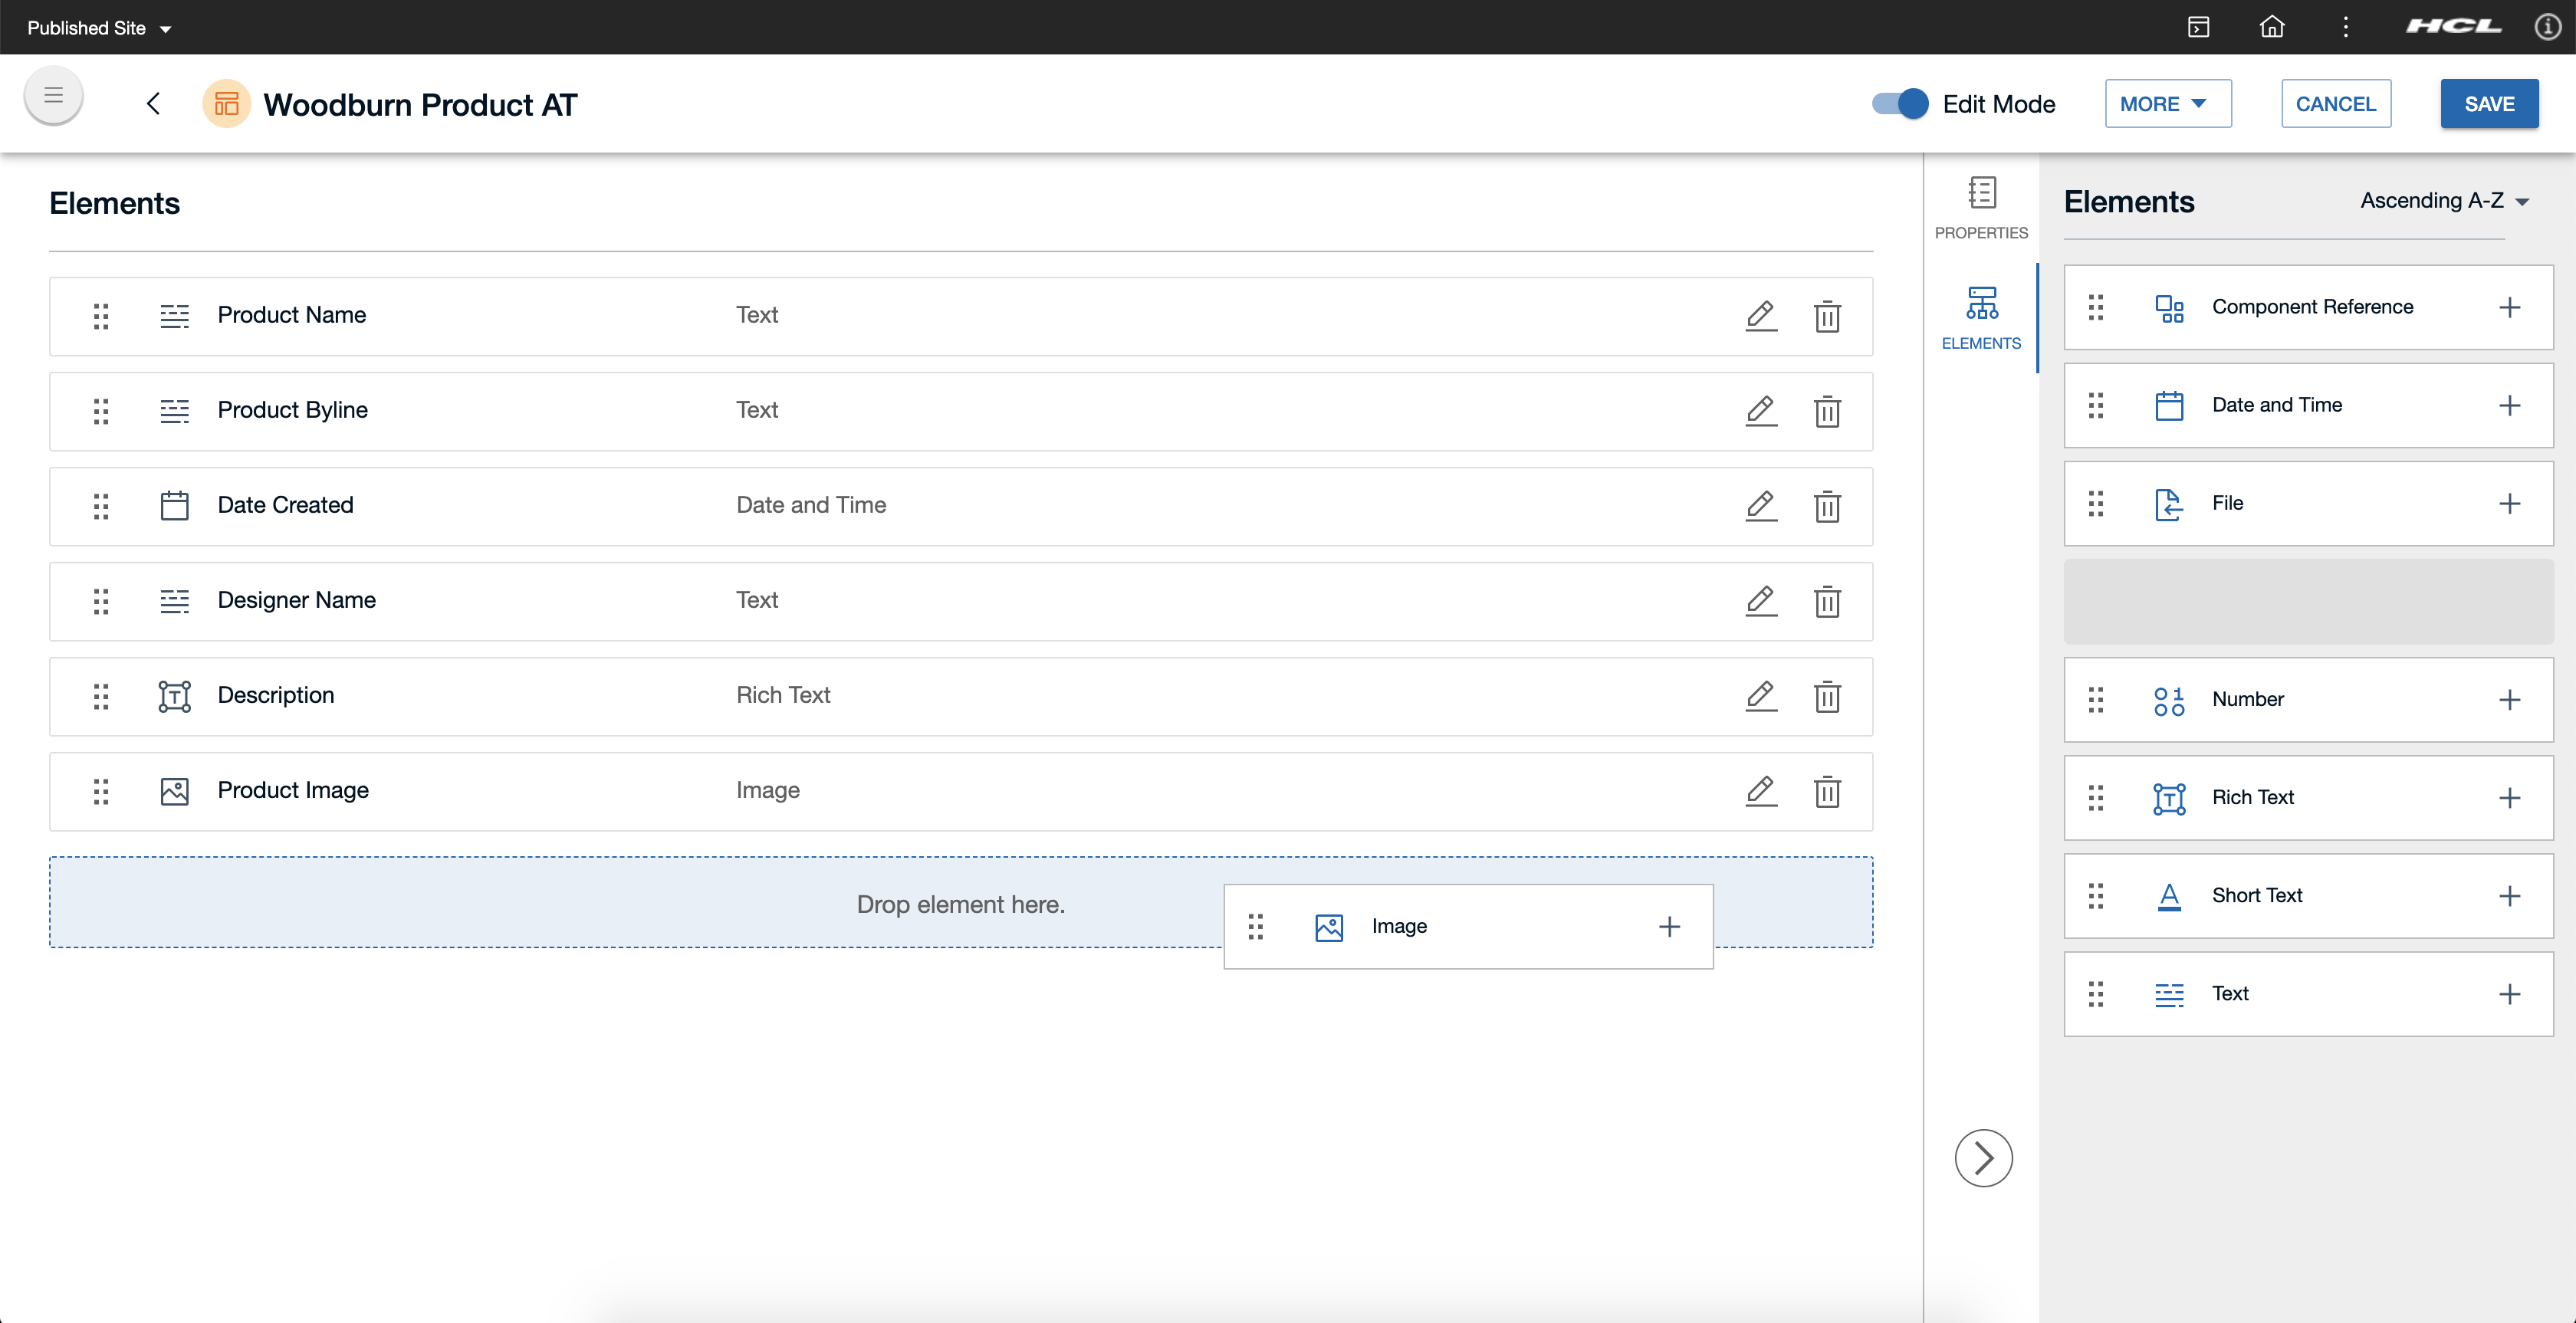Grab the Description drag handle
This screenshot has height=1323, width=2576.
tap(101, 696)
